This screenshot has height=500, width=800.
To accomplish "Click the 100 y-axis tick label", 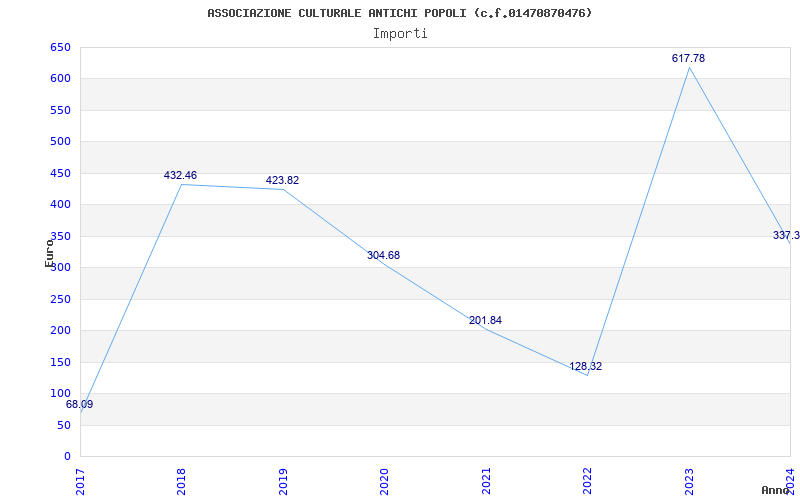I will [x=60, y=393].
